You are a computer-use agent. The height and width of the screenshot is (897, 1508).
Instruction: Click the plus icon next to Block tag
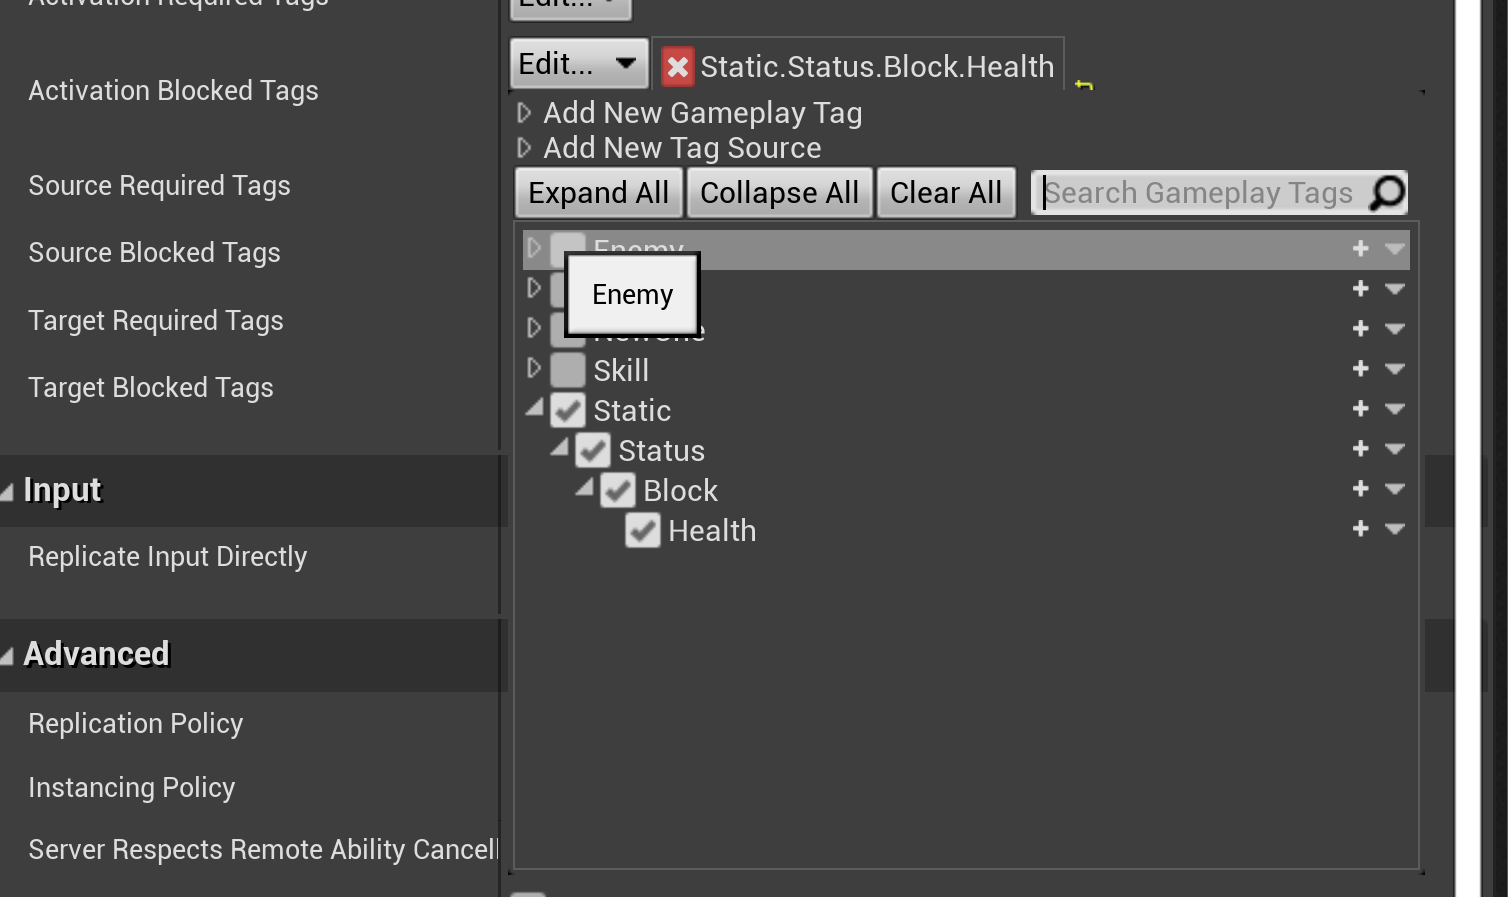pyautogui.click(x=1360, y=488)
